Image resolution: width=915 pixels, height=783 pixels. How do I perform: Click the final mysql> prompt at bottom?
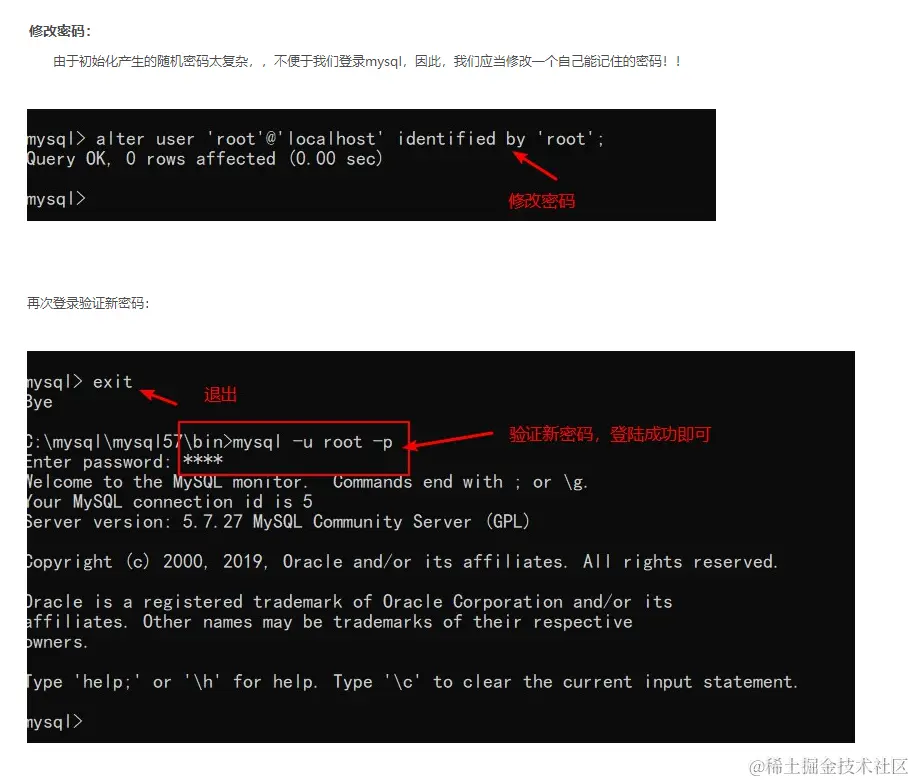55,722
